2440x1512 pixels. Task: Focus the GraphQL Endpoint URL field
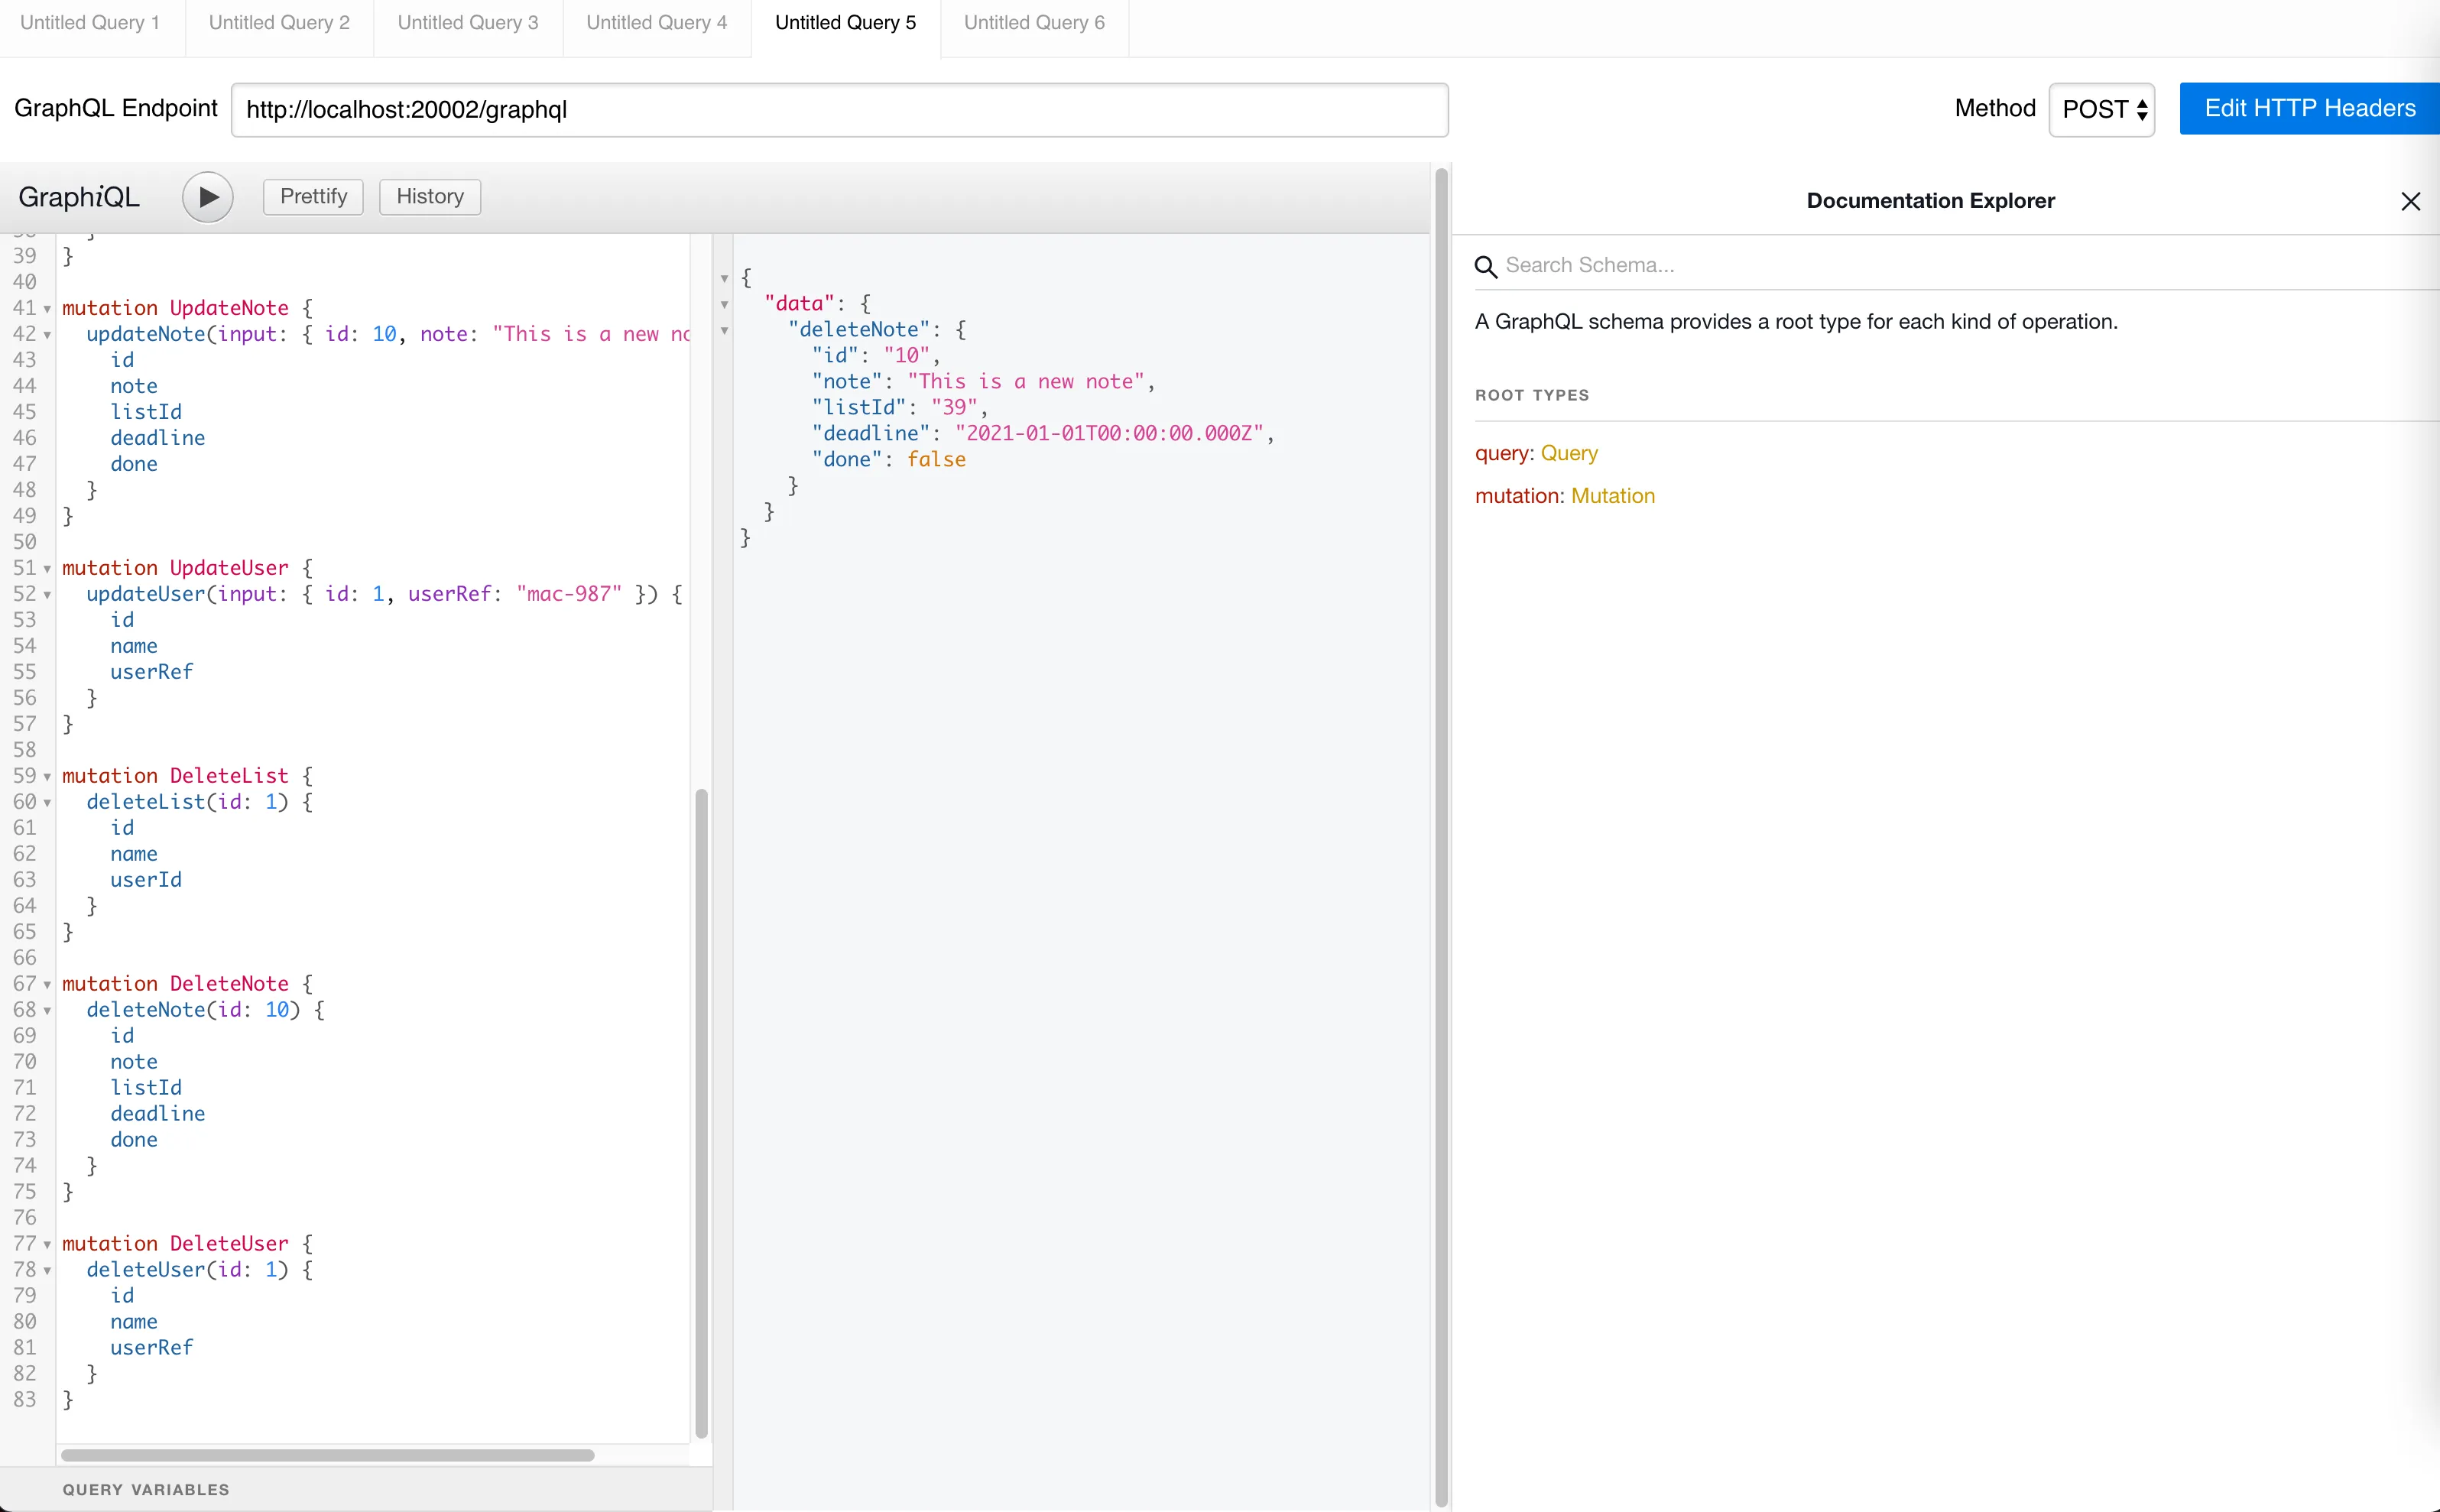pyautogui.click(x=839, y=110)
